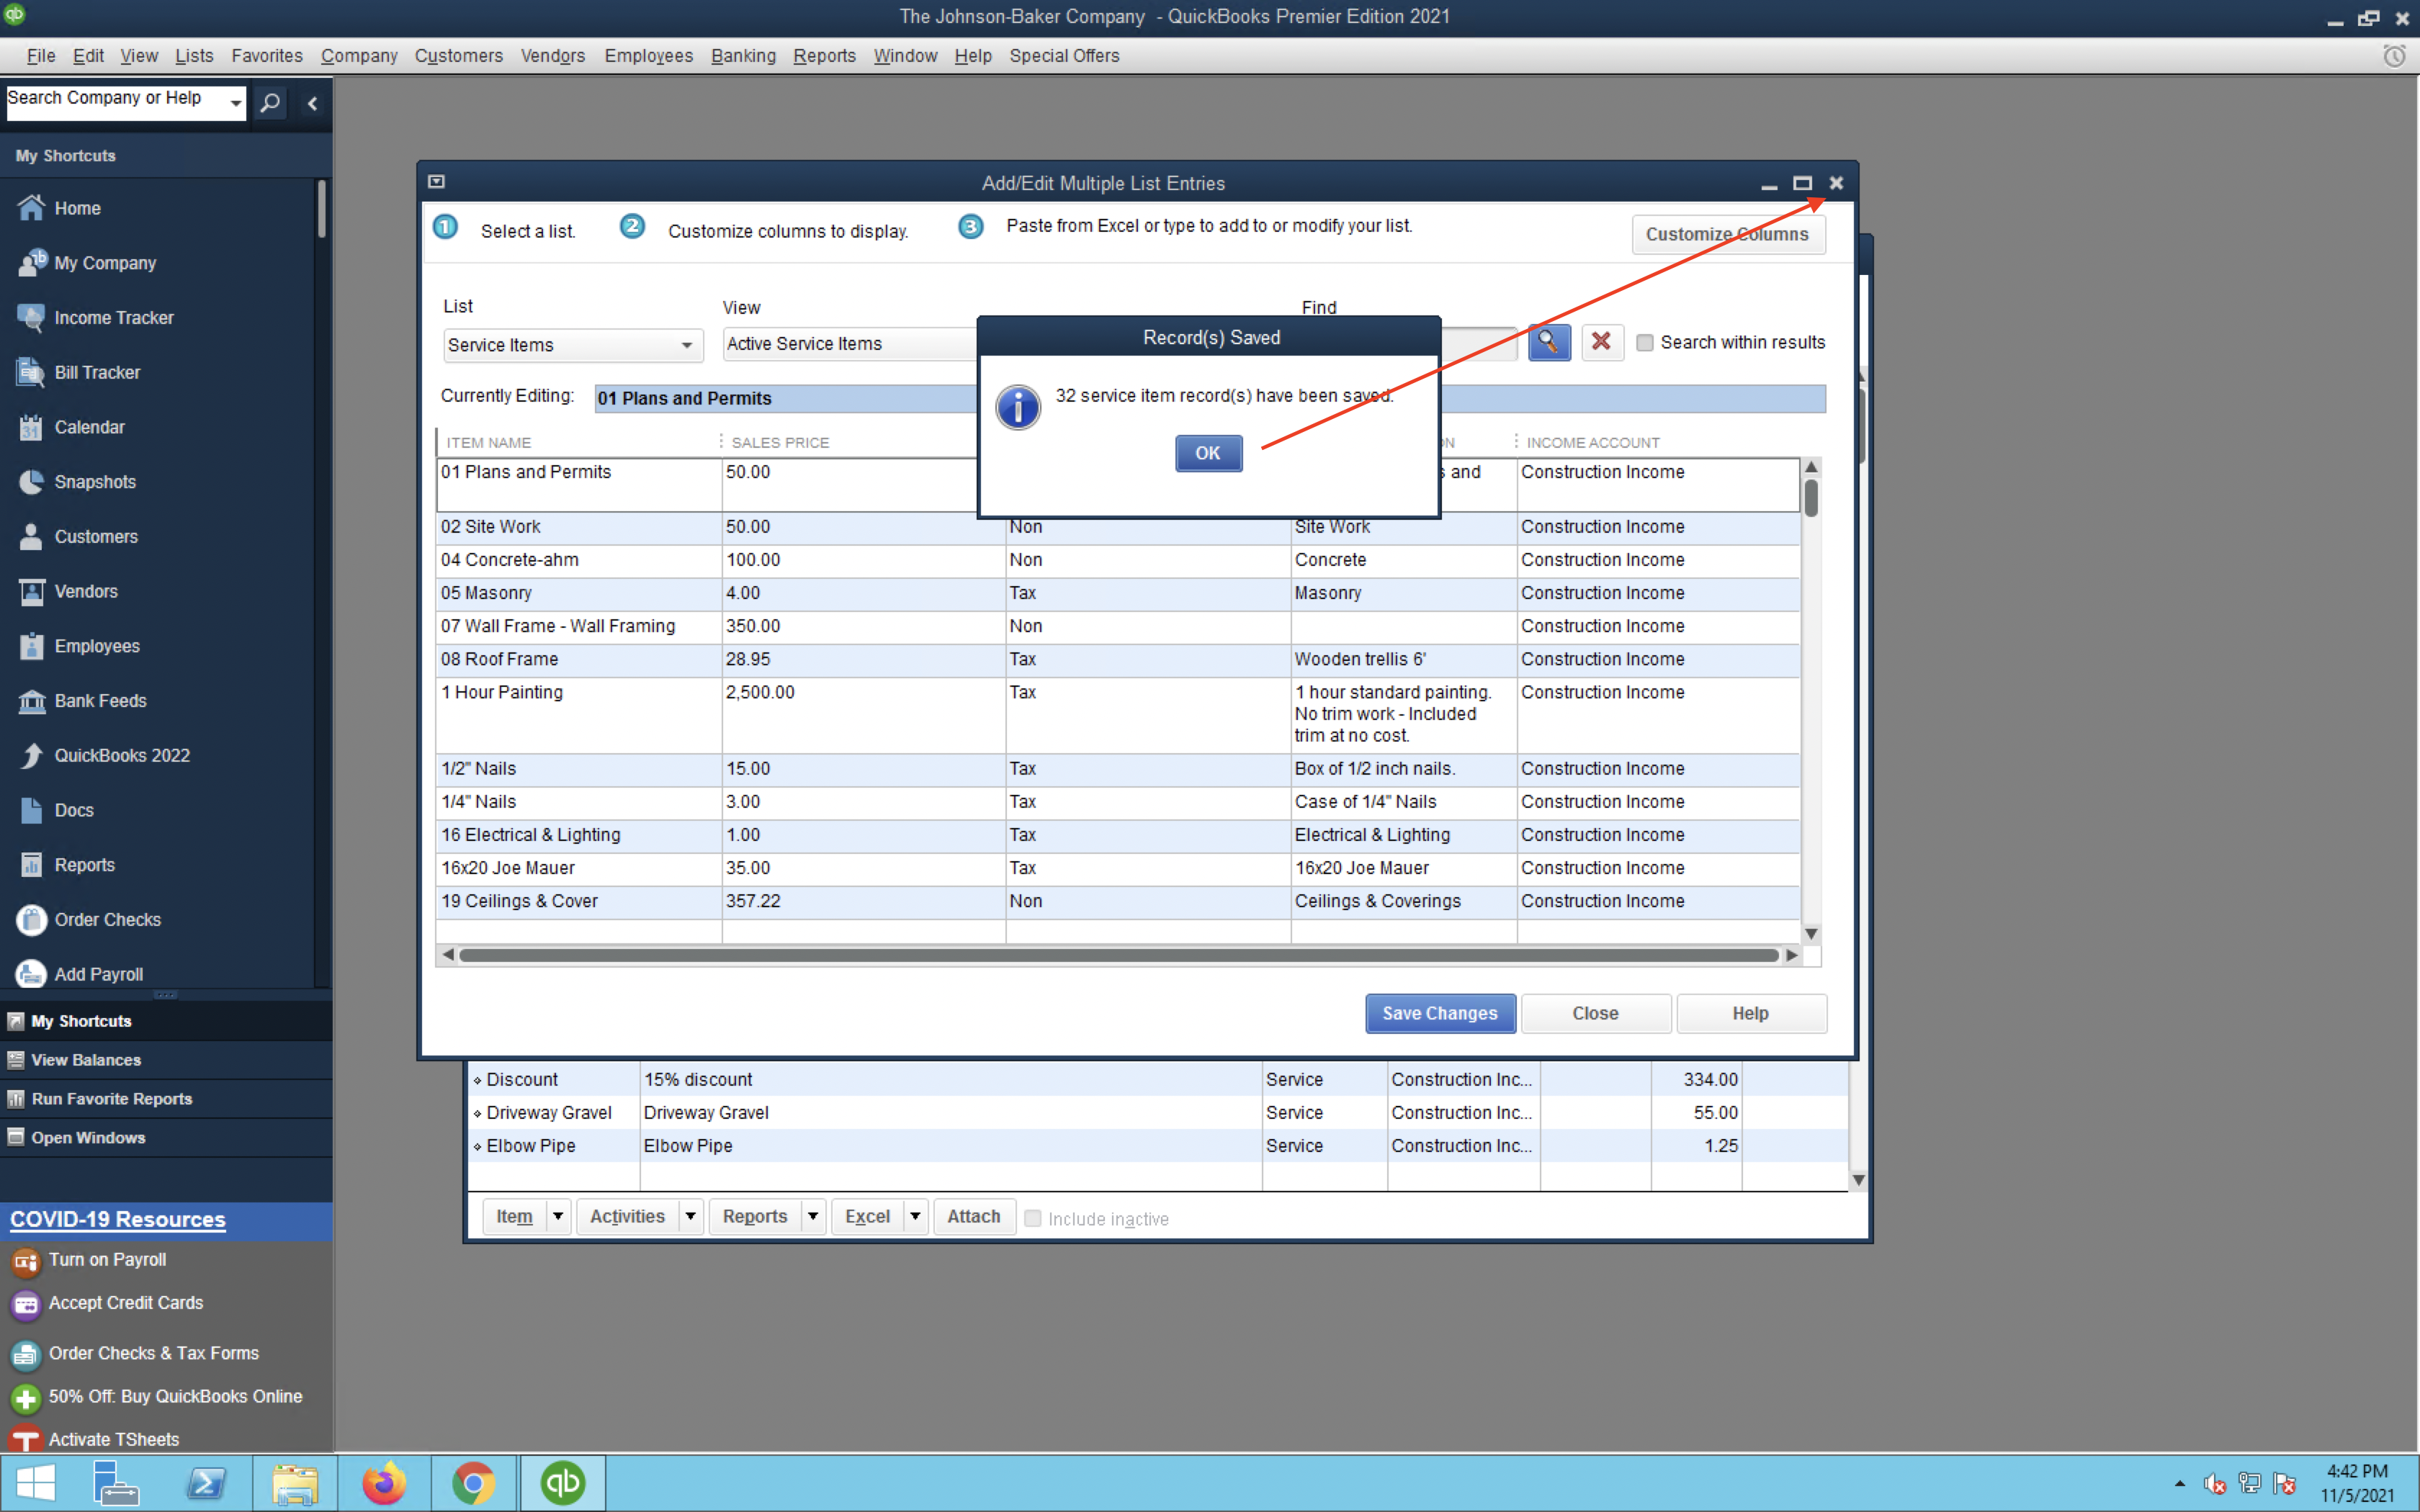The height and width of the screenshot is (1512, 2420).
Task: Open the Help menu in menu bar
Action: point(972,56)
